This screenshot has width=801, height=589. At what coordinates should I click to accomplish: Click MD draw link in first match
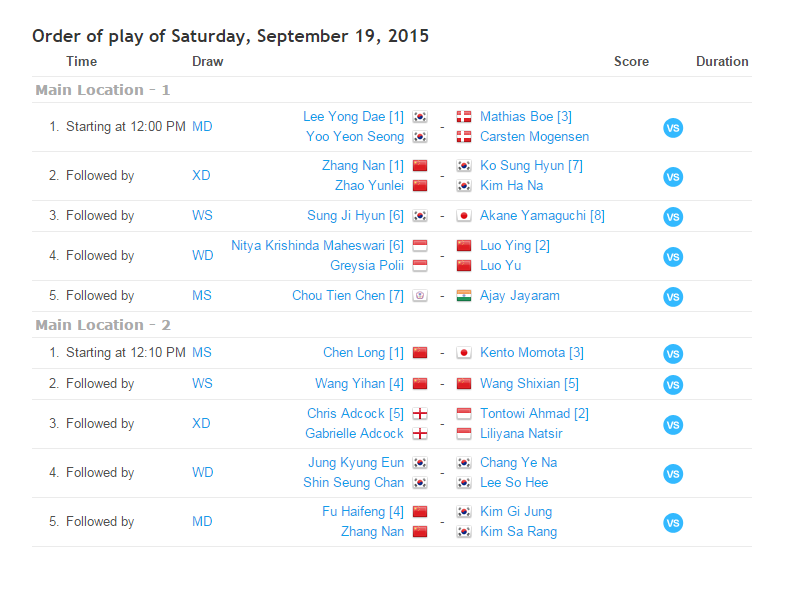[x=202, y=127]
